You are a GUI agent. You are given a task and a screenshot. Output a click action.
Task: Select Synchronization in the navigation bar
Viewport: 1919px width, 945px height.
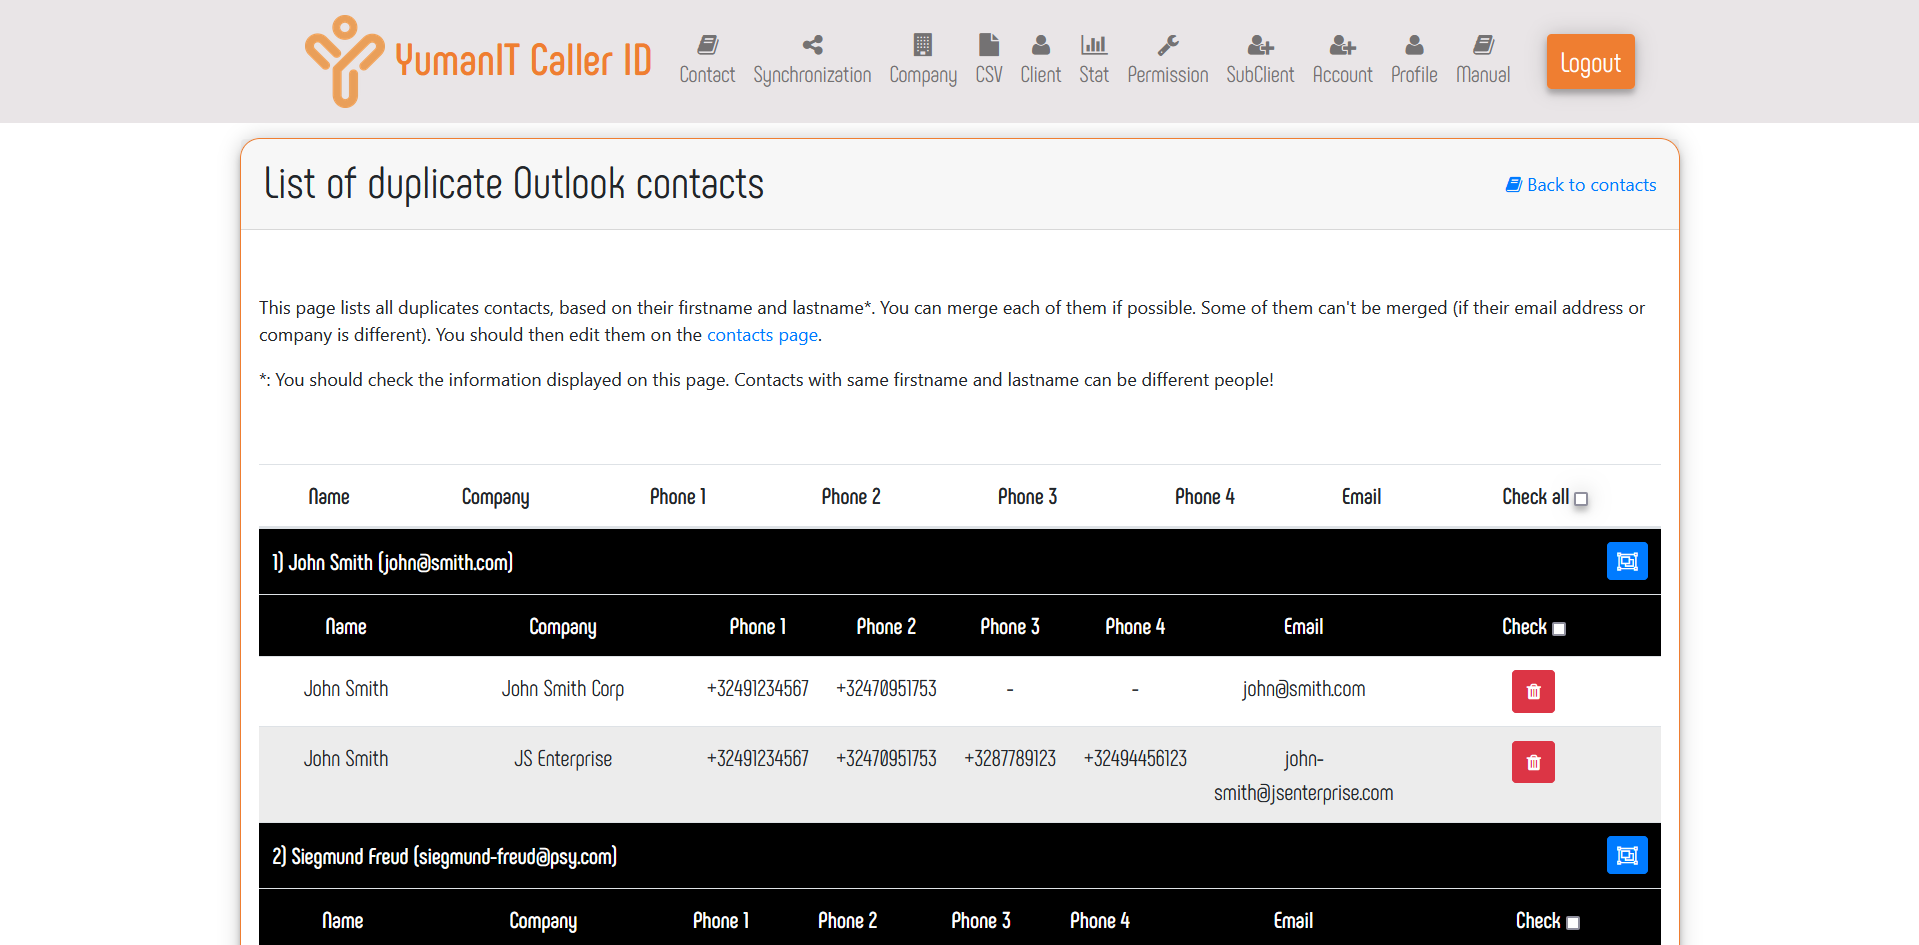coord(812,75)
